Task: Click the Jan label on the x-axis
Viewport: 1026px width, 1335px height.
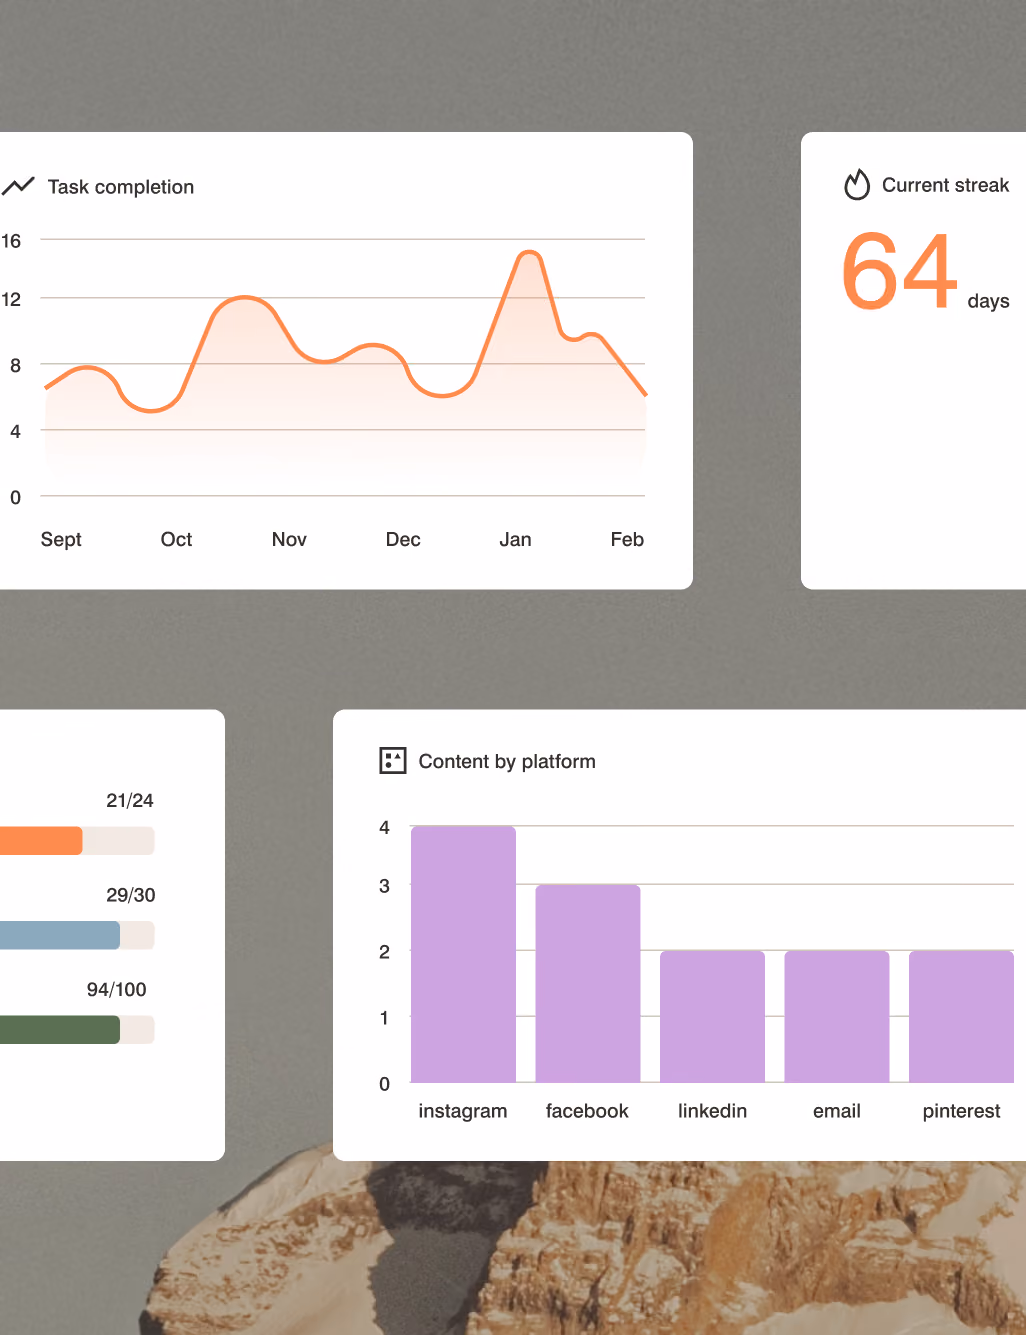Action: tap(515, 539)
